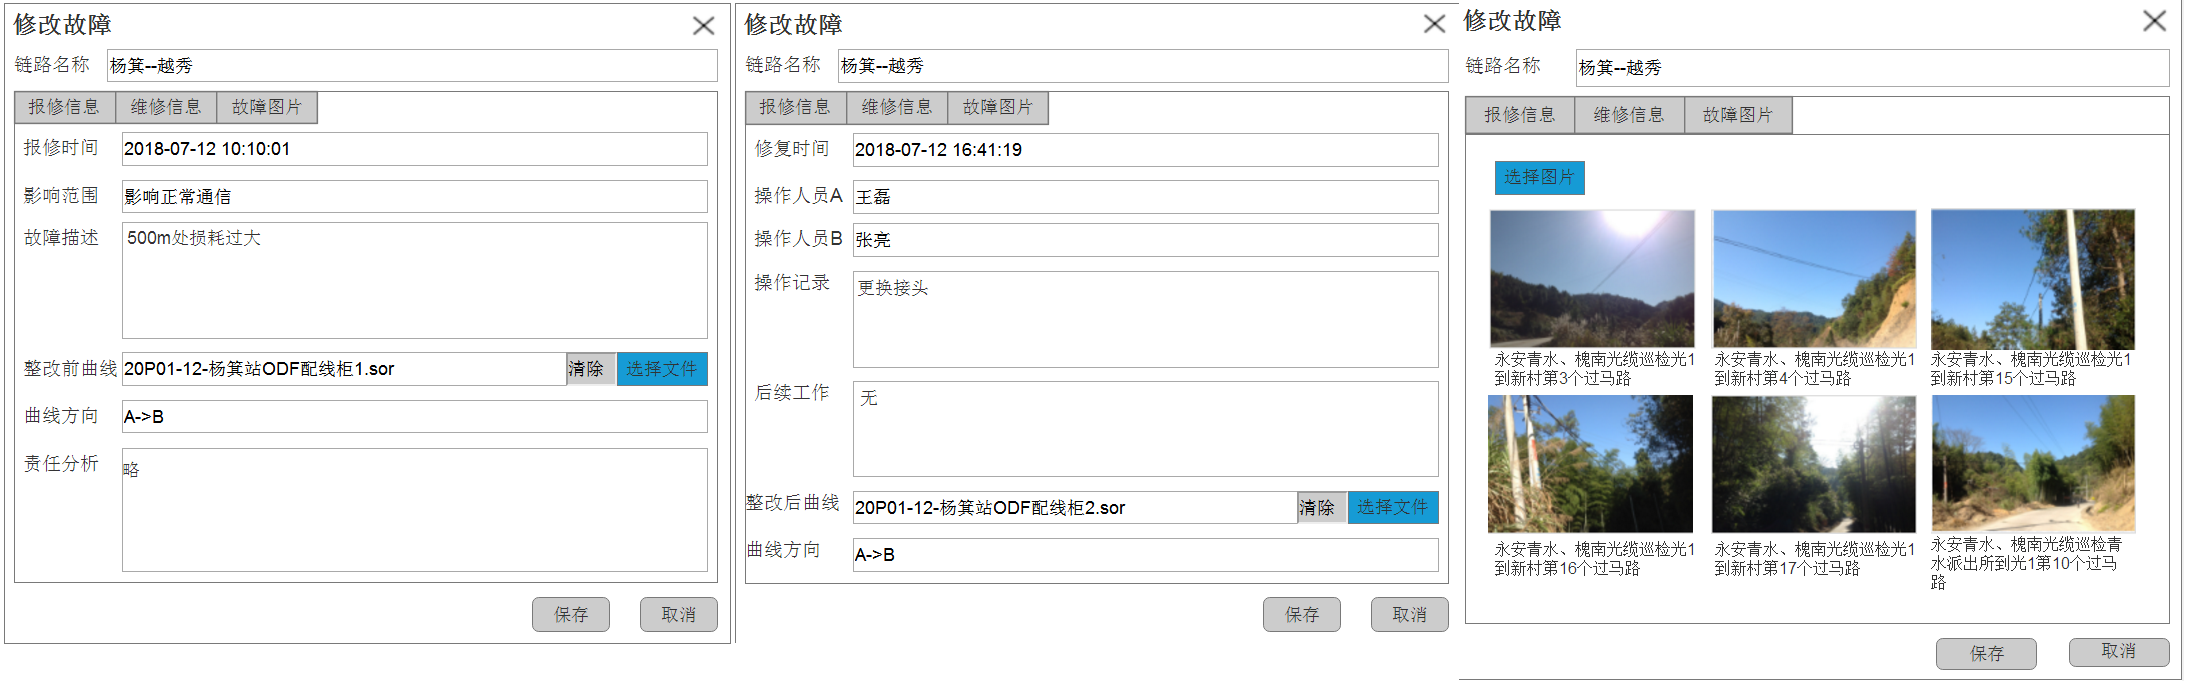Click the 选择图片 button

point(1539,177)
